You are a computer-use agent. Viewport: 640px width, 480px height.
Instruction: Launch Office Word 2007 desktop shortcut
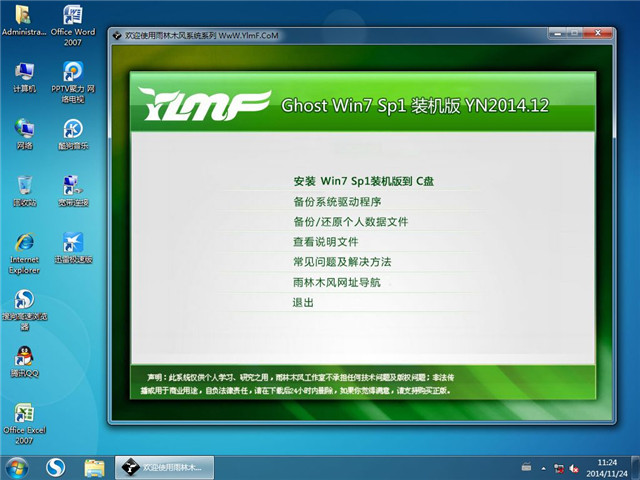coord(72,15)
